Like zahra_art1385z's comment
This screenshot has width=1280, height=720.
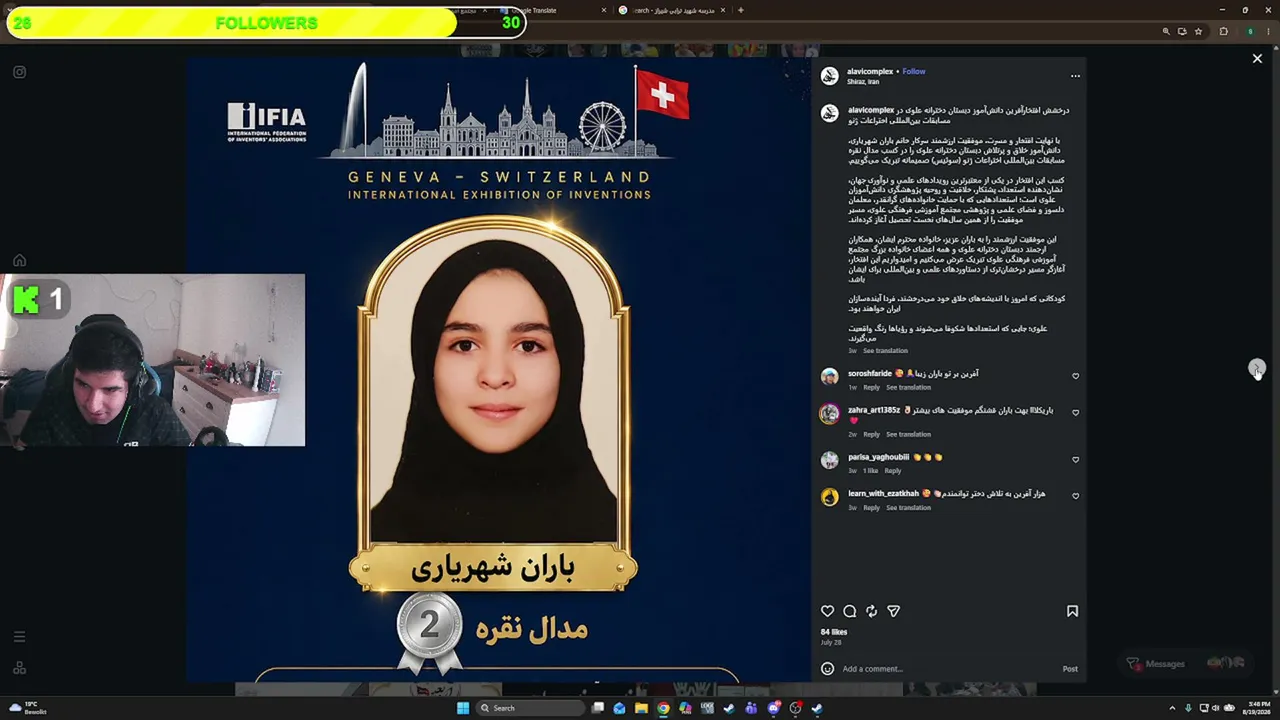[1076, 412]
